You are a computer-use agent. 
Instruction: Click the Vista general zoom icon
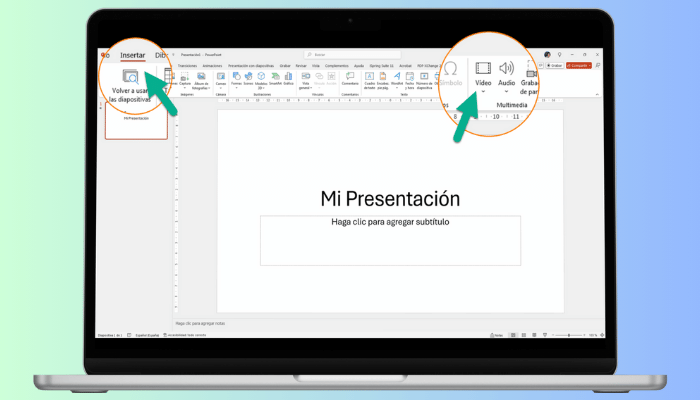(x=305, y=76)
